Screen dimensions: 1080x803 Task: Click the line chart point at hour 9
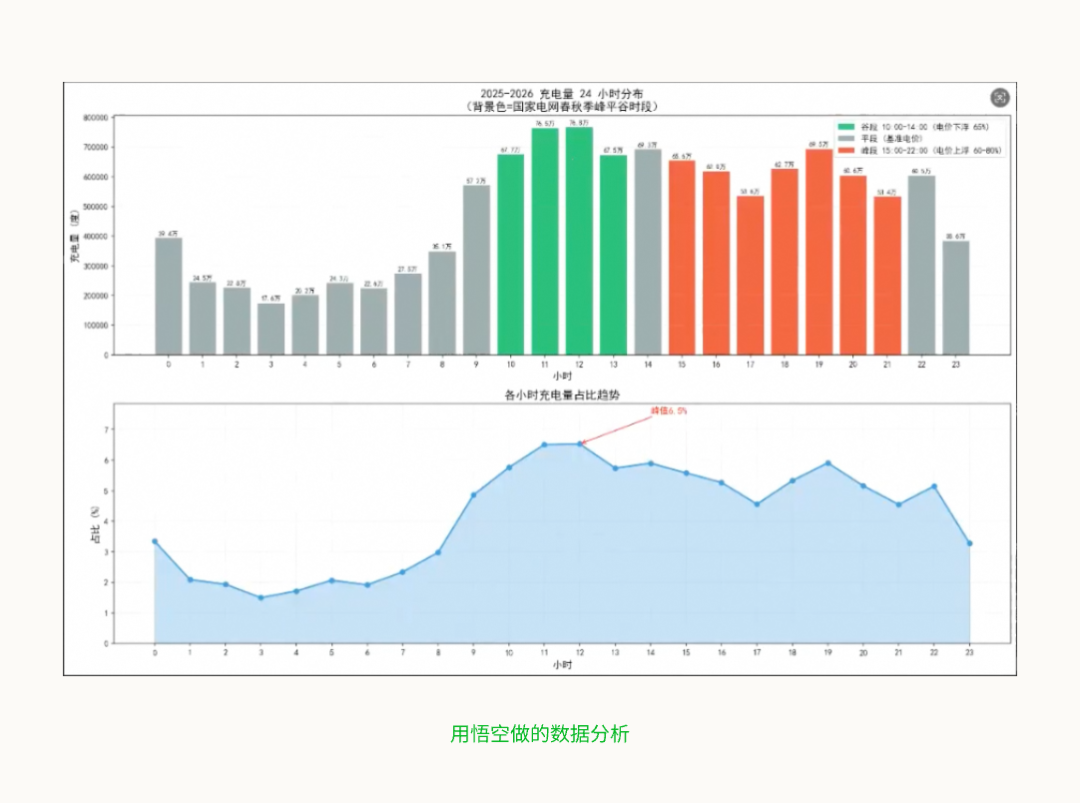tap(473, 494)
